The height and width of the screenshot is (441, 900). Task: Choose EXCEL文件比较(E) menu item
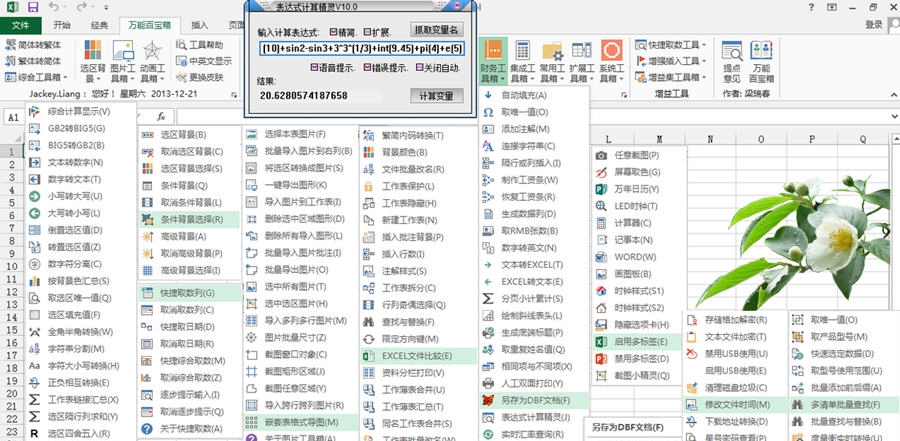click(419, 356)
